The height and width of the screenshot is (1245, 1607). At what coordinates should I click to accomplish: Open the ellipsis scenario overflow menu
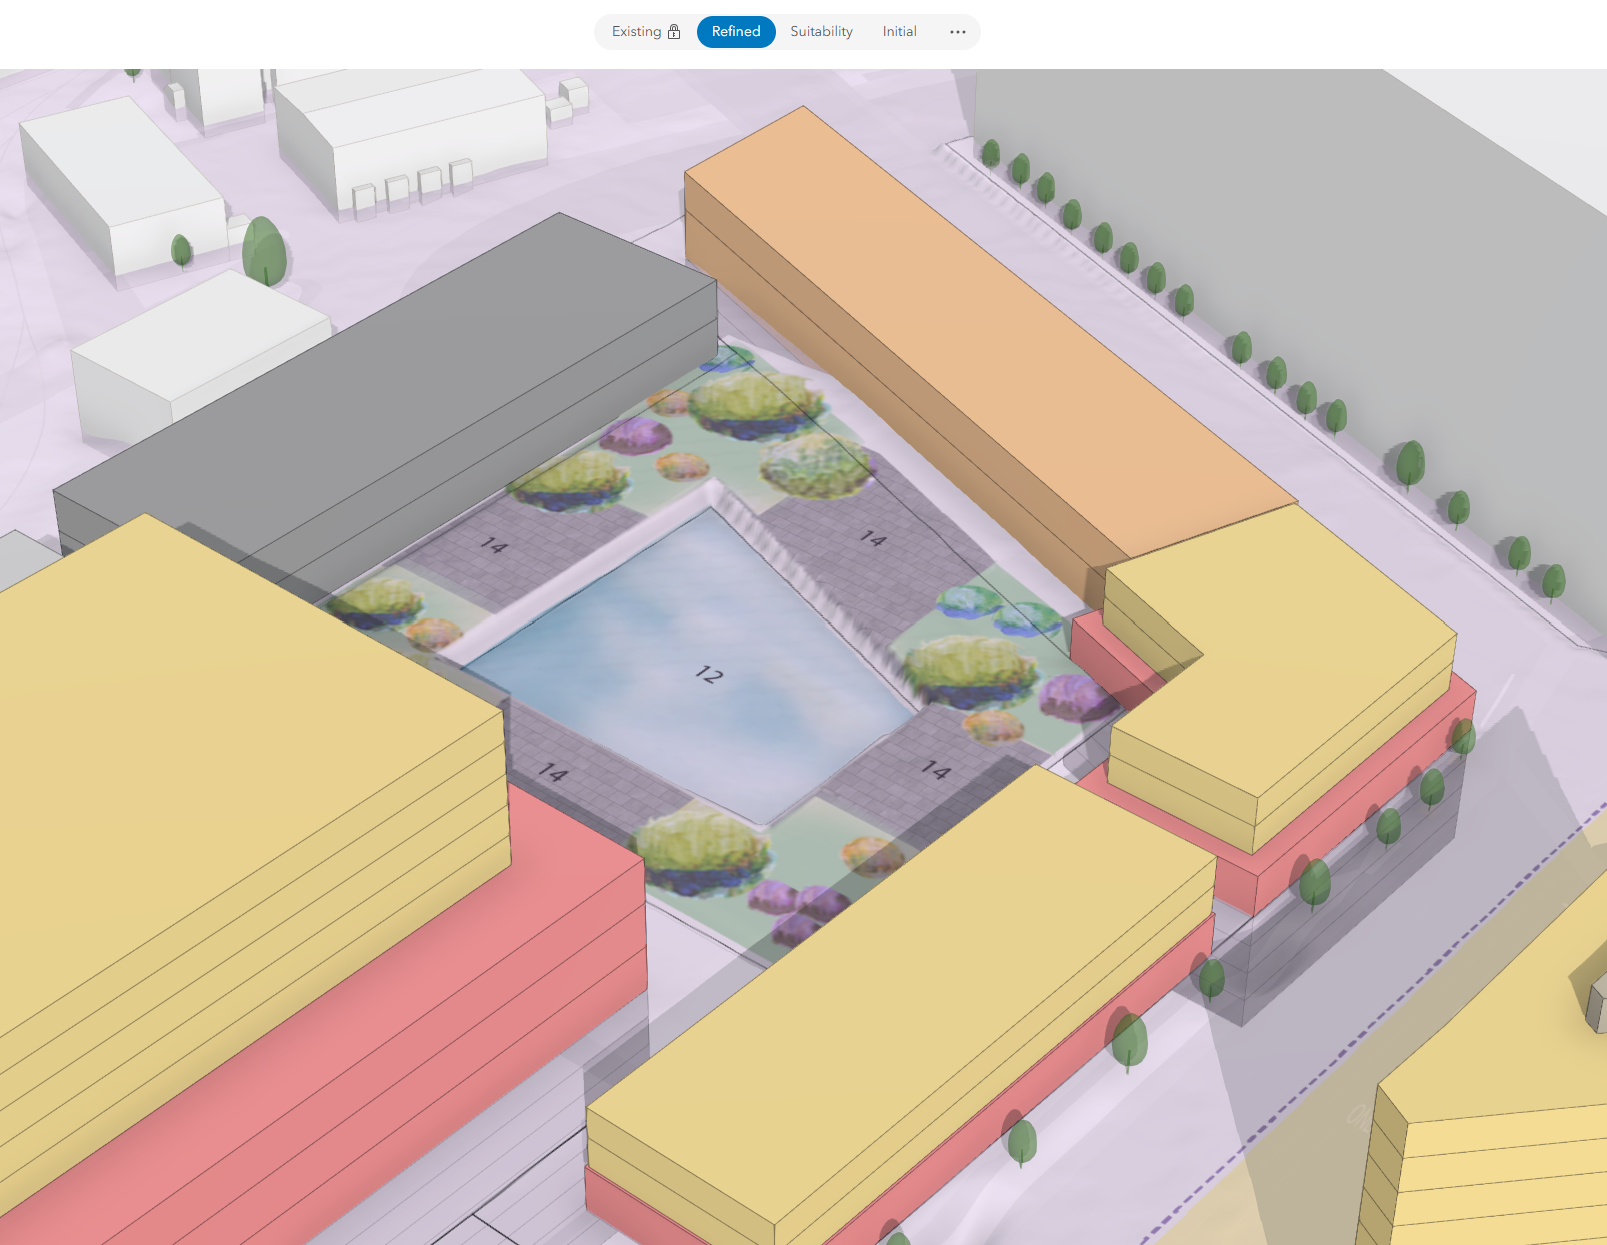click(956, 32)
